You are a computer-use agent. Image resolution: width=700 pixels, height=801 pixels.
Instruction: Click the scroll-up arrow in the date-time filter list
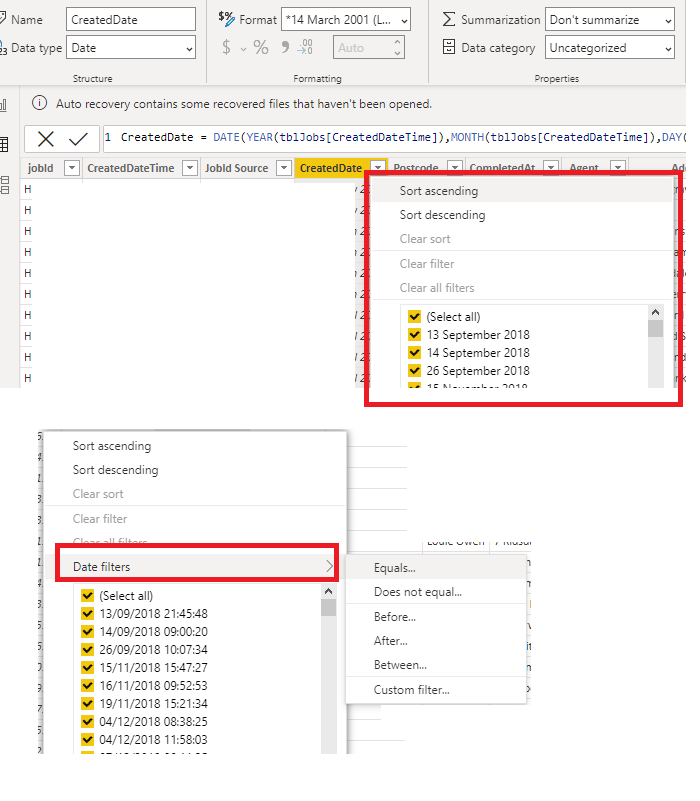coord(329,591)
